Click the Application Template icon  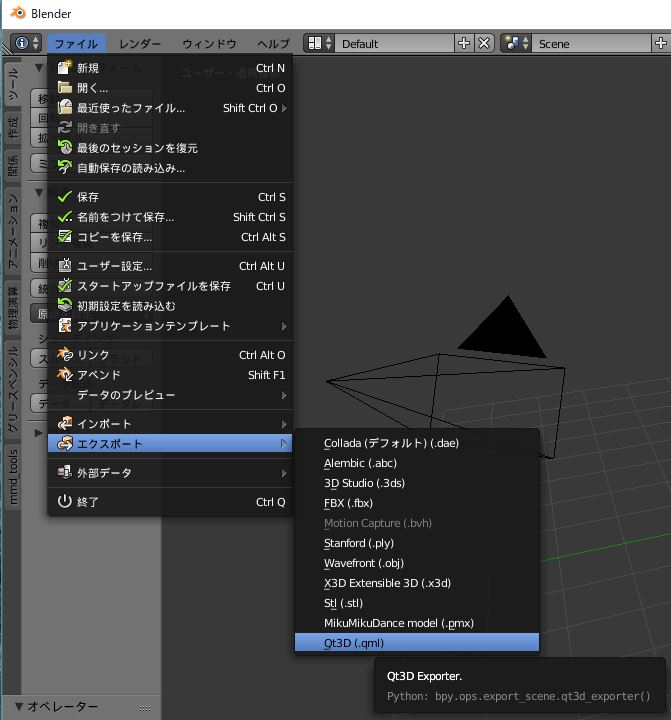click(x=65, y=326)
